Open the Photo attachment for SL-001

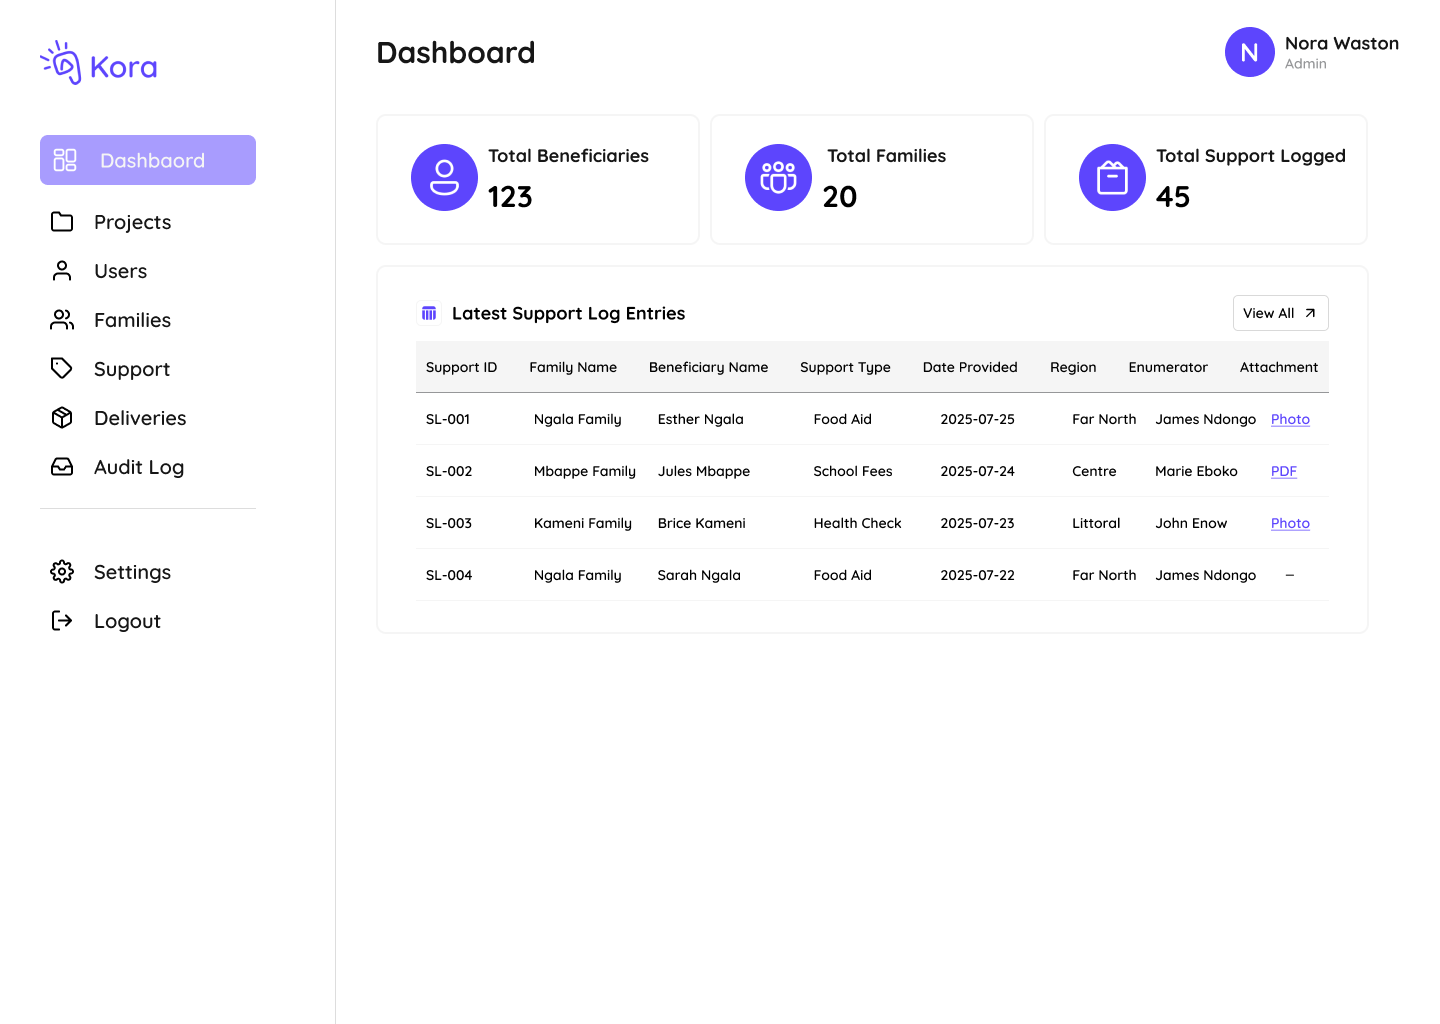pos(1290,419)
